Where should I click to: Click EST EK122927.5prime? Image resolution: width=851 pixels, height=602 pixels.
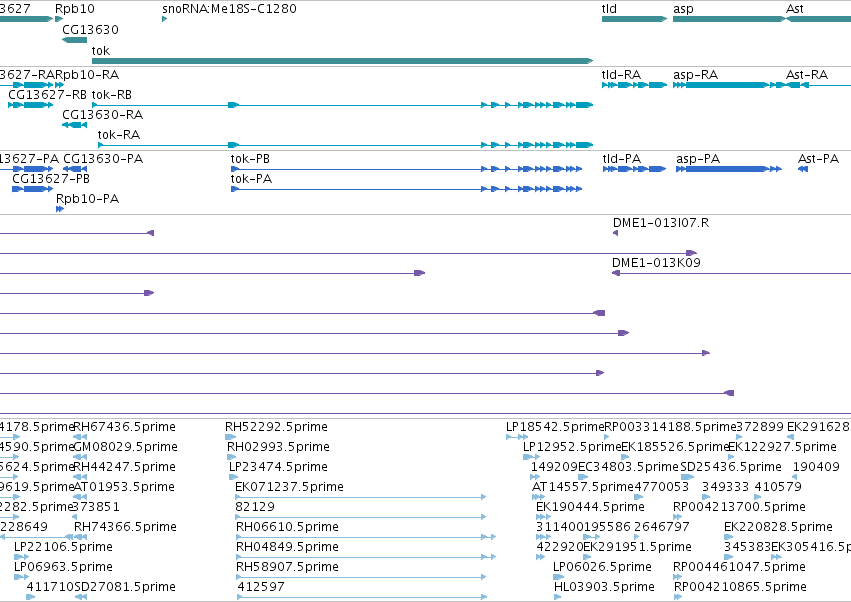(x=782, y=447)
